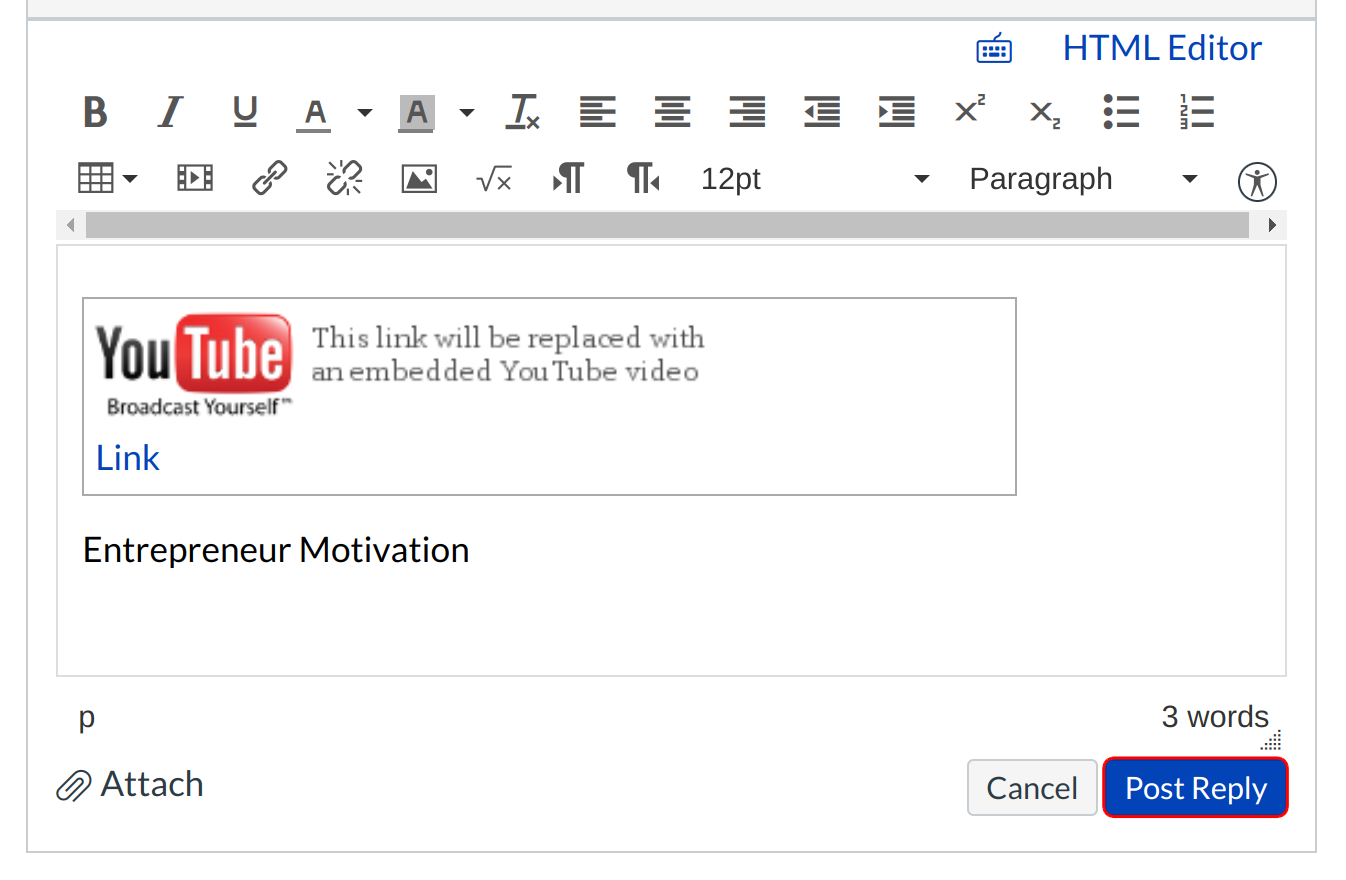Remove link with unlink icon
Viewport: 1346px width, 880px height.
coord(344,180)
